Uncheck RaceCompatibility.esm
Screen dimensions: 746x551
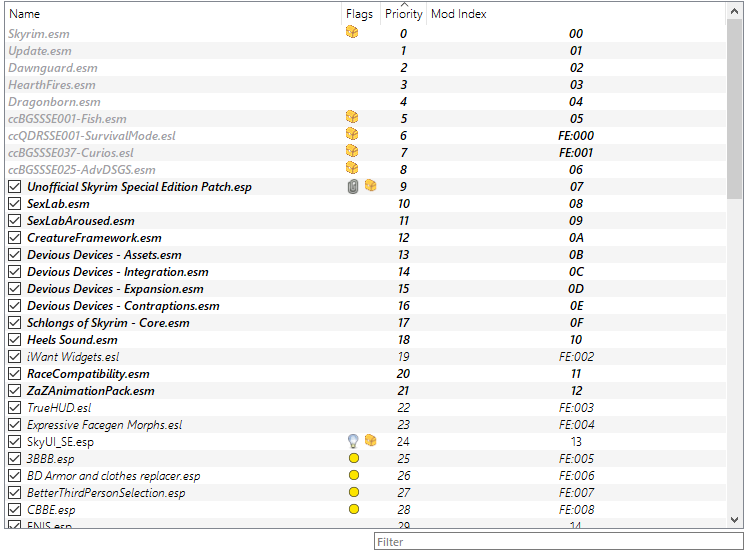click(x=15, y=374)
